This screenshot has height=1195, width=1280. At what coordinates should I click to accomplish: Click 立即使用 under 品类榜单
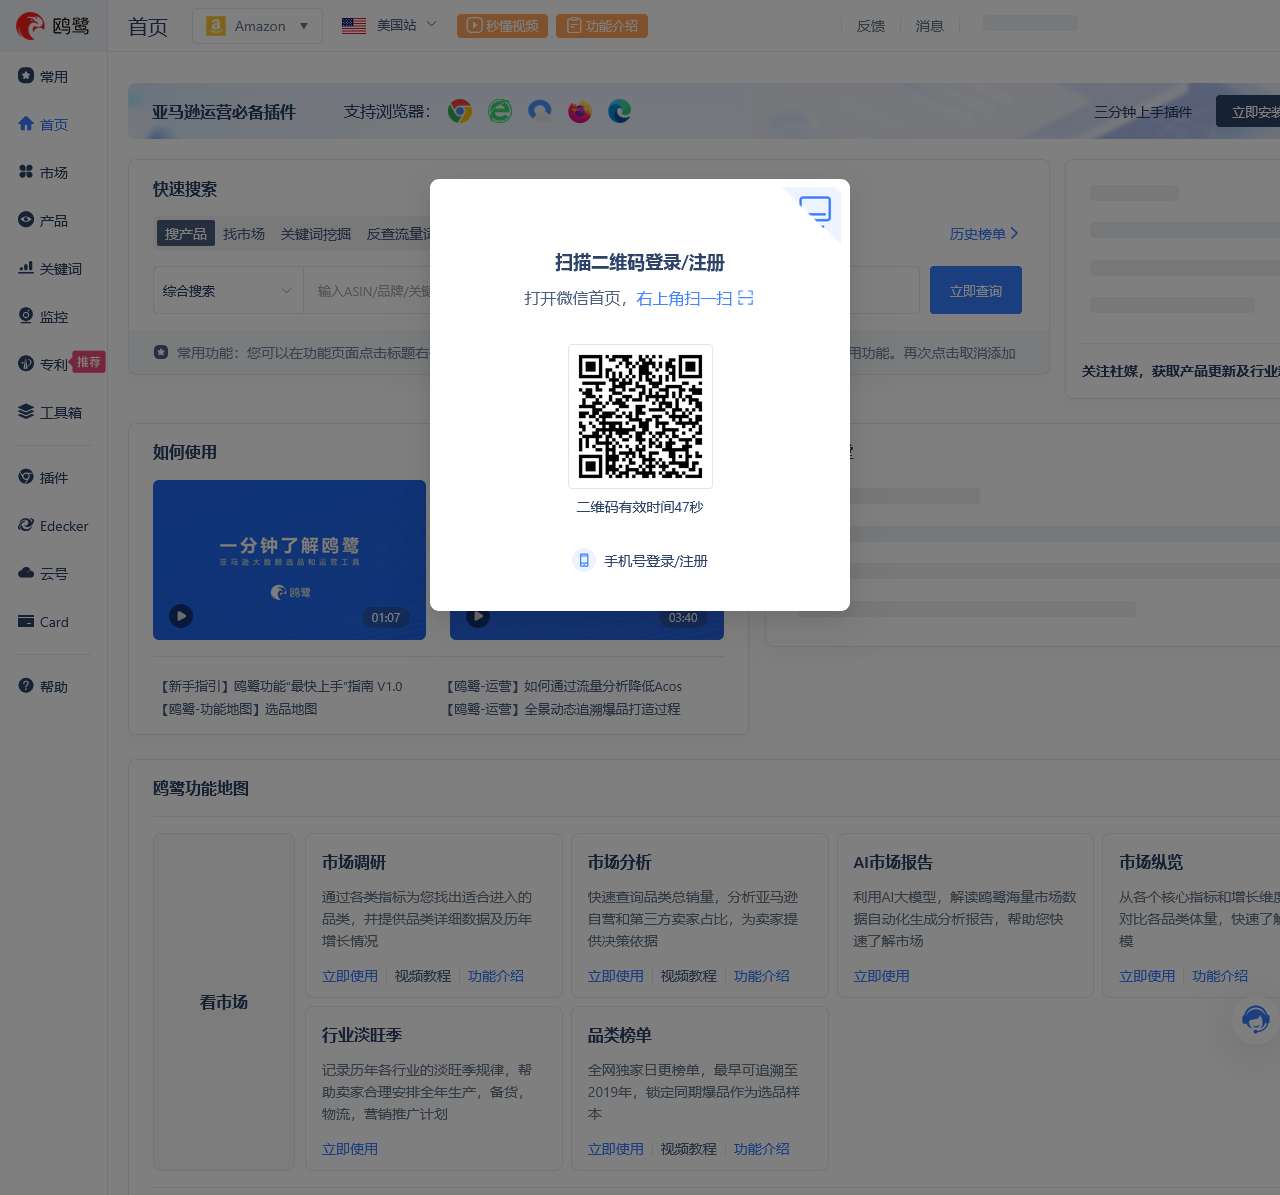(x=616, y=1149)
